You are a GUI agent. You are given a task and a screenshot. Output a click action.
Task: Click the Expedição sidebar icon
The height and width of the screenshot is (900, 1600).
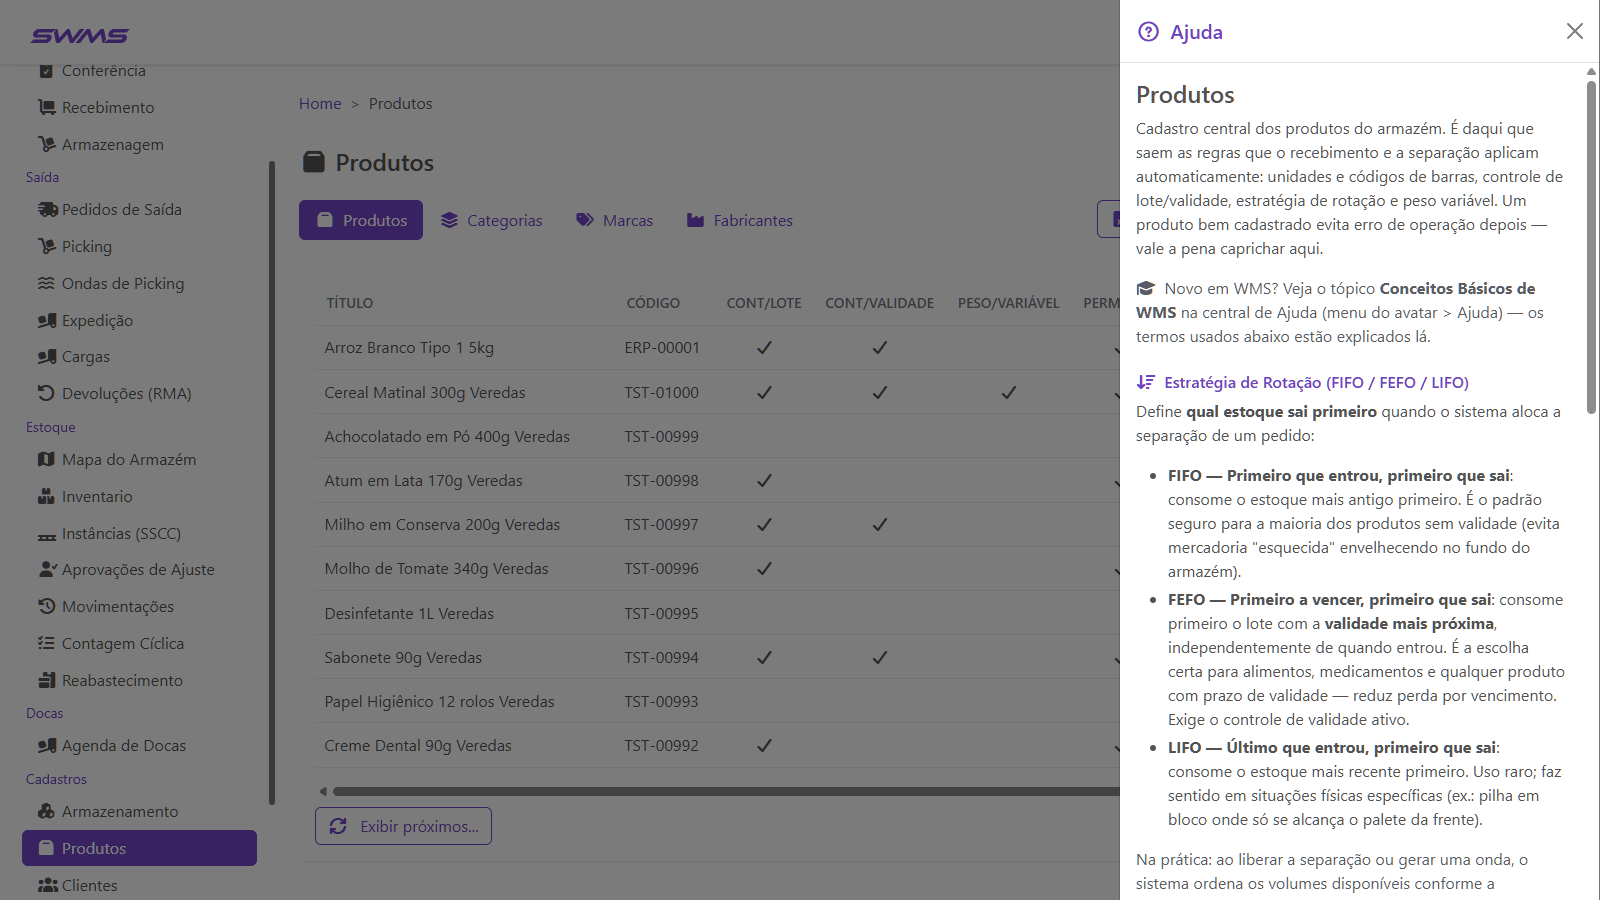click(47, 320)
